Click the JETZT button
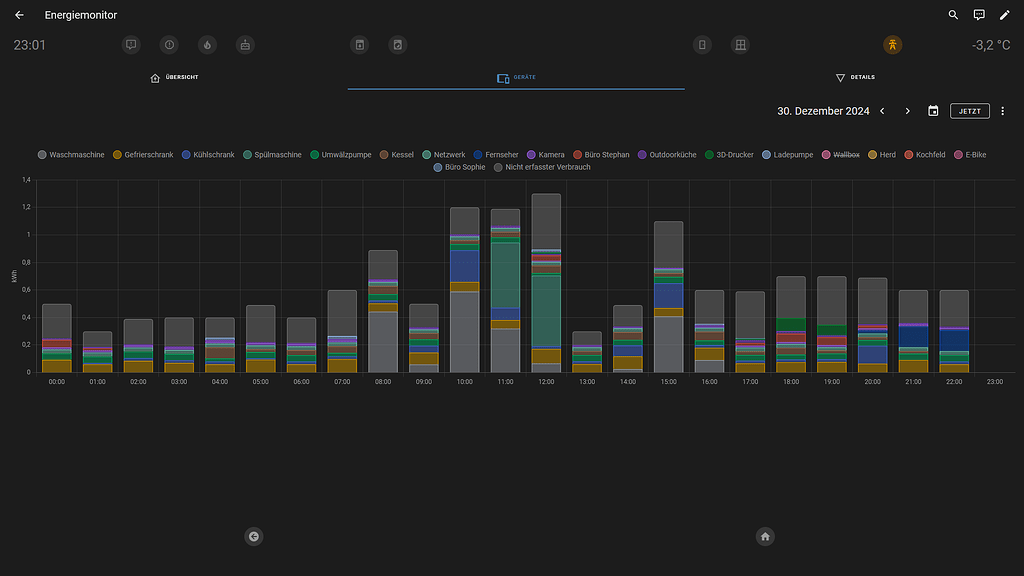 pos(970,111)
